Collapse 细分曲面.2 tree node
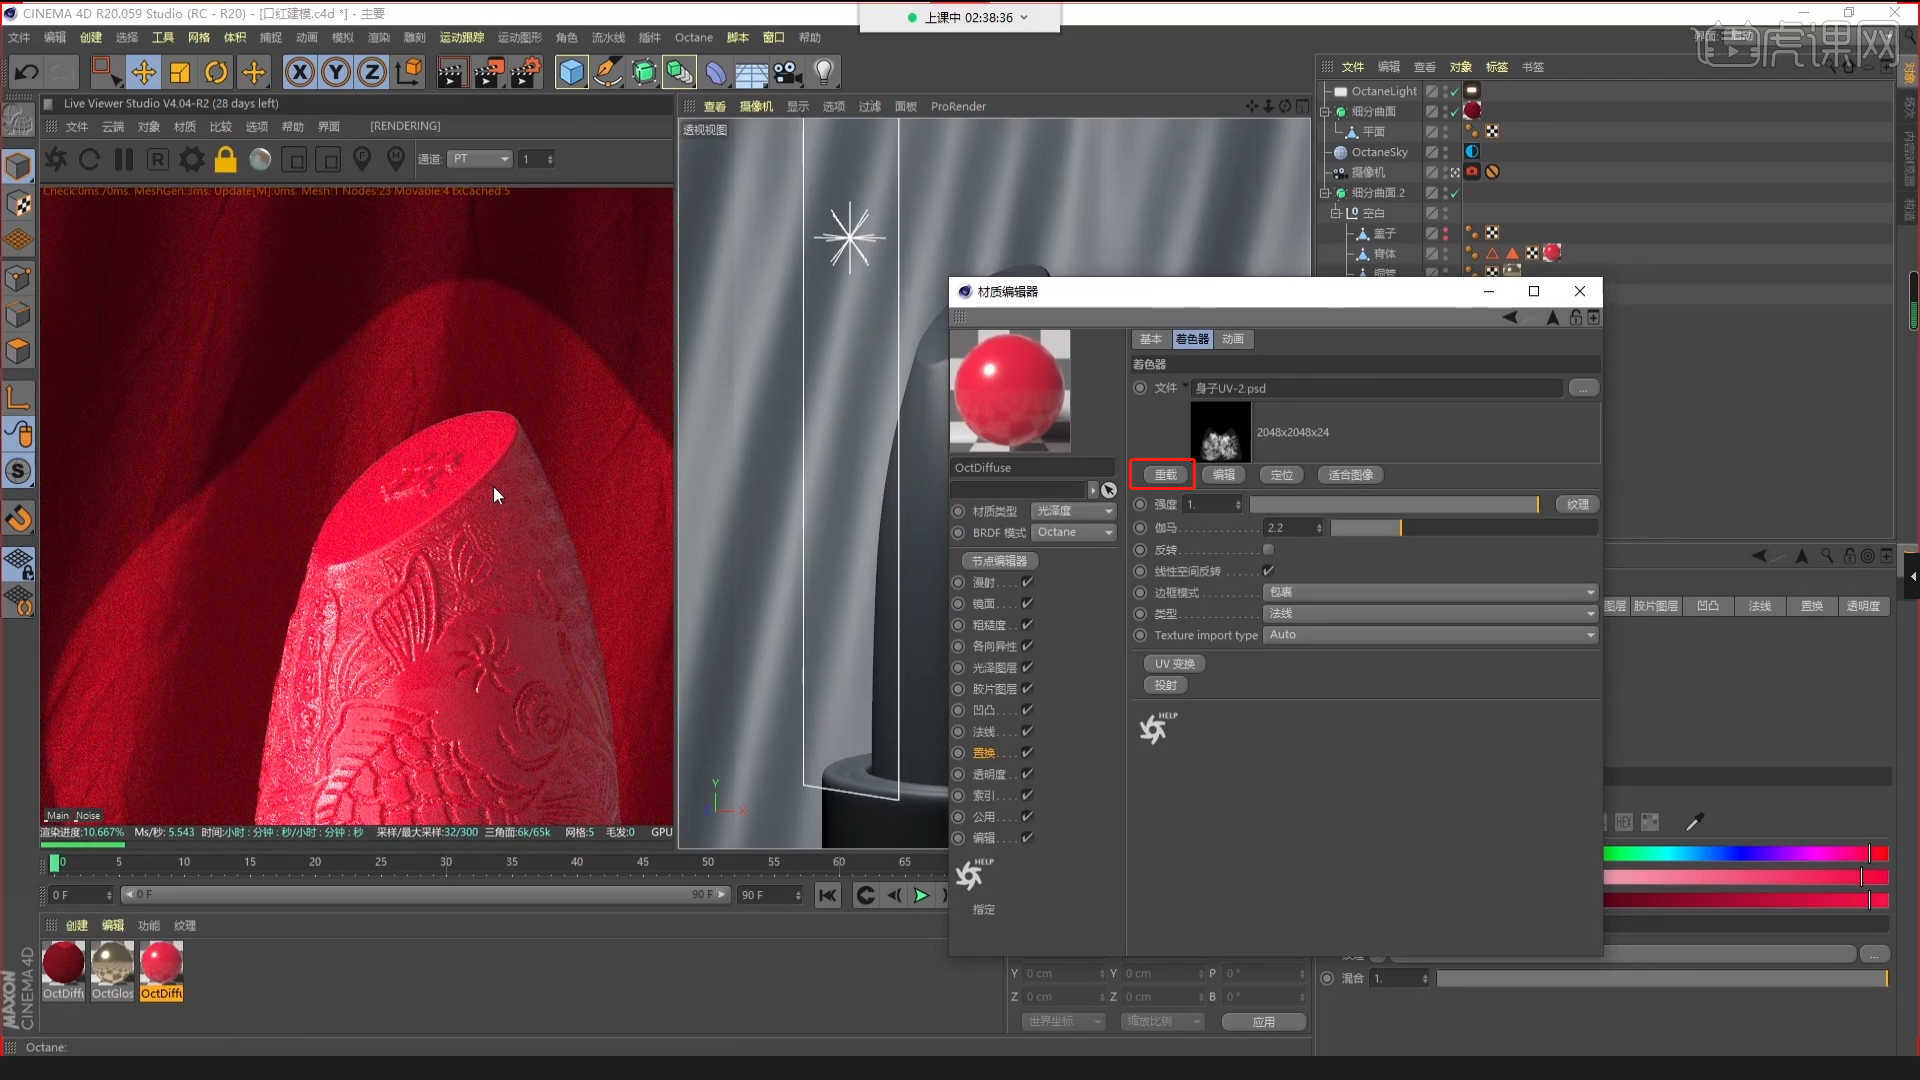 point(1325,193)
